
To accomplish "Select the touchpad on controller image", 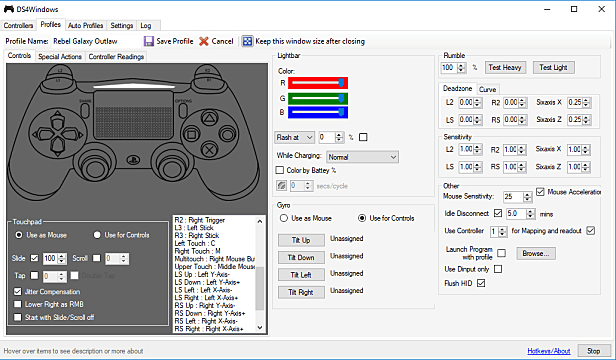I will 134,114.
